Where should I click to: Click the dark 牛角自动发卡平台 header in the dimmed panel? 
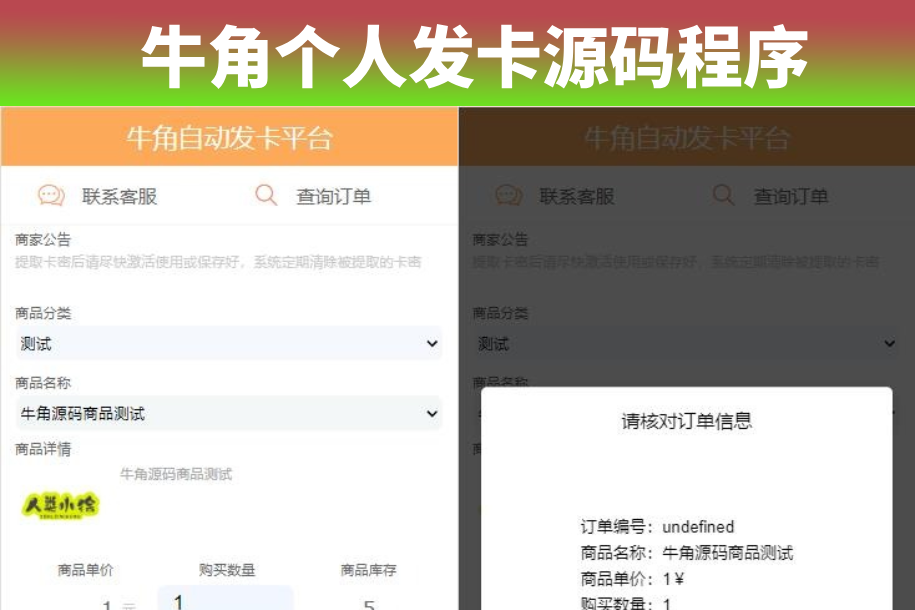687,138
